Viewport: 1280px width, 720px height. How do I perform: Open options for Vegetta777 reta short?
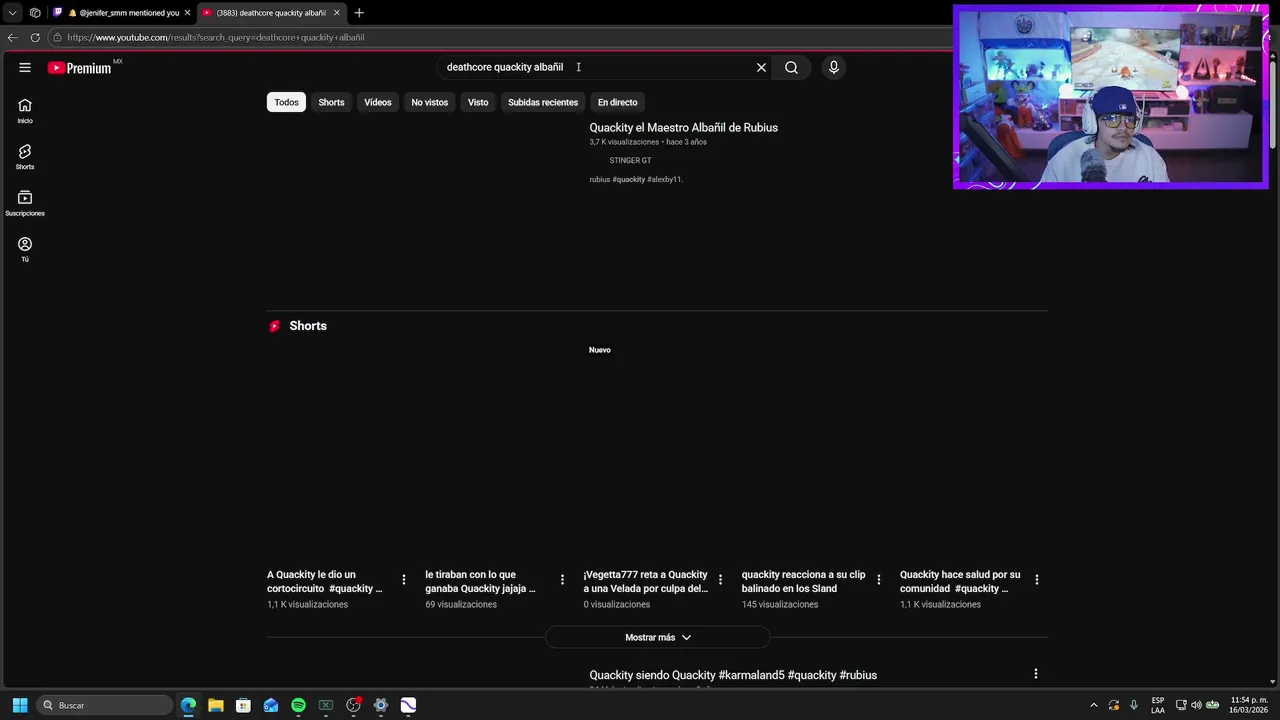[720, 579]
